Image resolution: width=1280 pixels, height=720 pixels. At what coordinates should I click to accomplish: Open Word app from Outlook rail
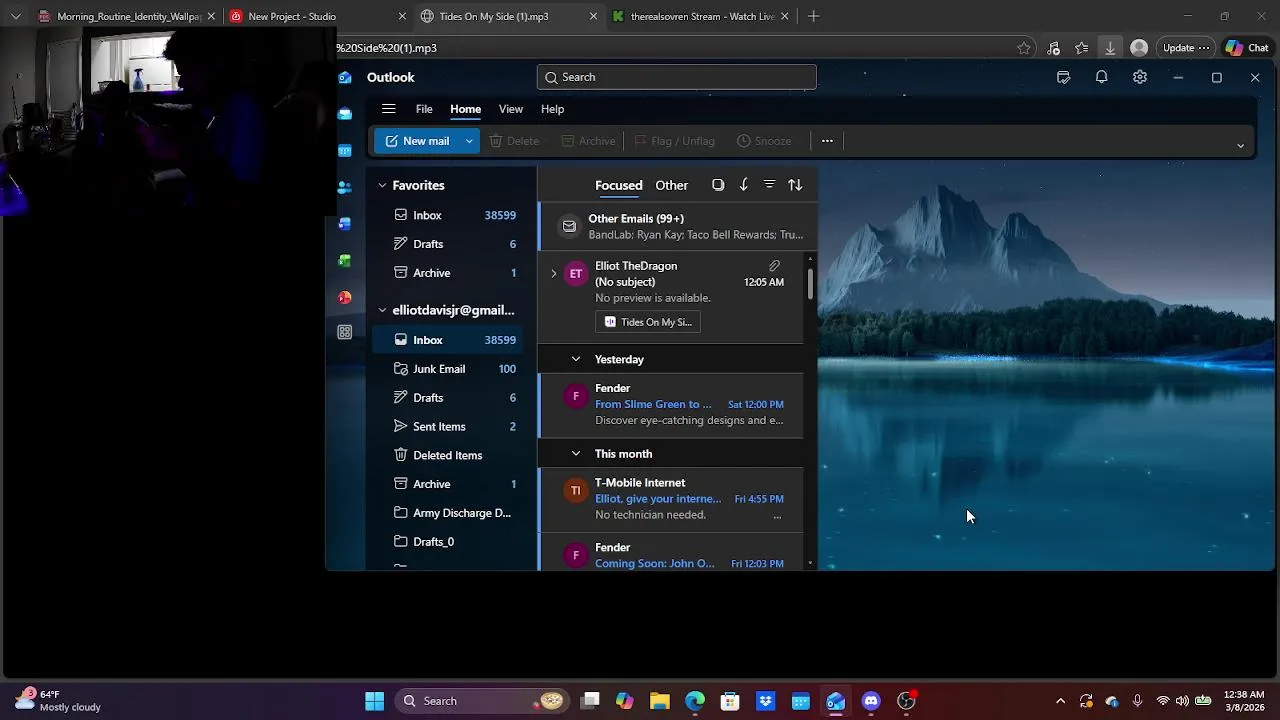tap(345, 224)
